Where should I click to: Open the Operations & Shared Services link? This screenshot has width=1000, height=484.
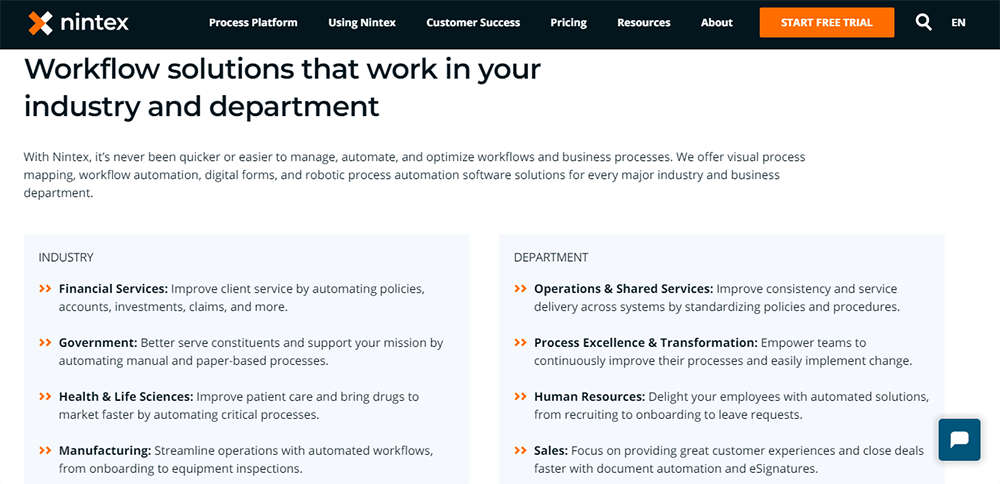(624, 289)
